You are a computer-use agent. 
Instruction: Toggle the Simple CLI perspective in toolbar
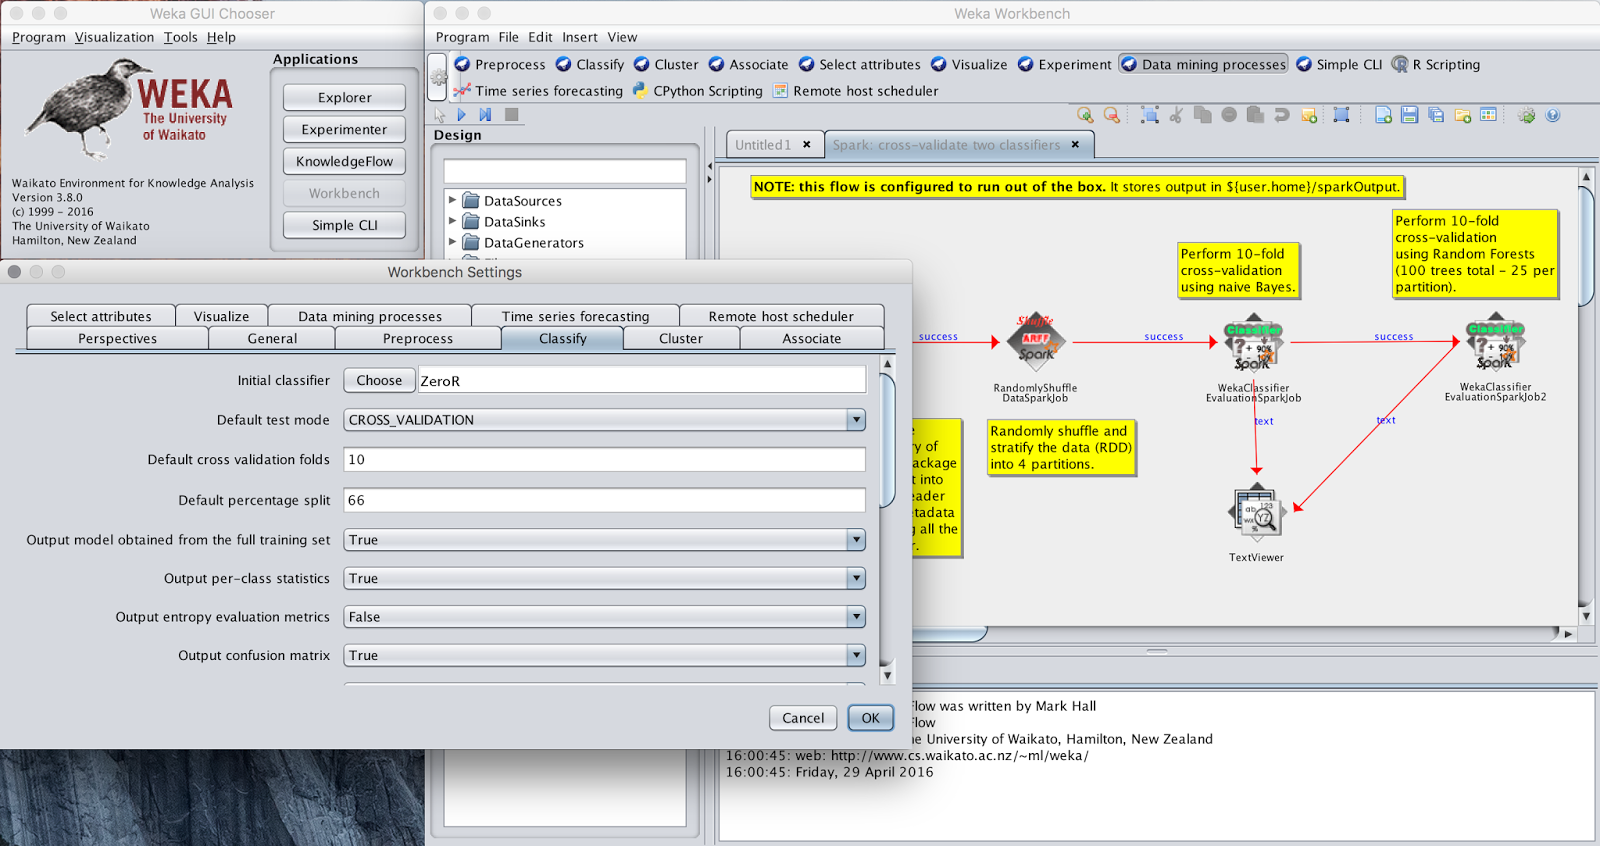1338,64
